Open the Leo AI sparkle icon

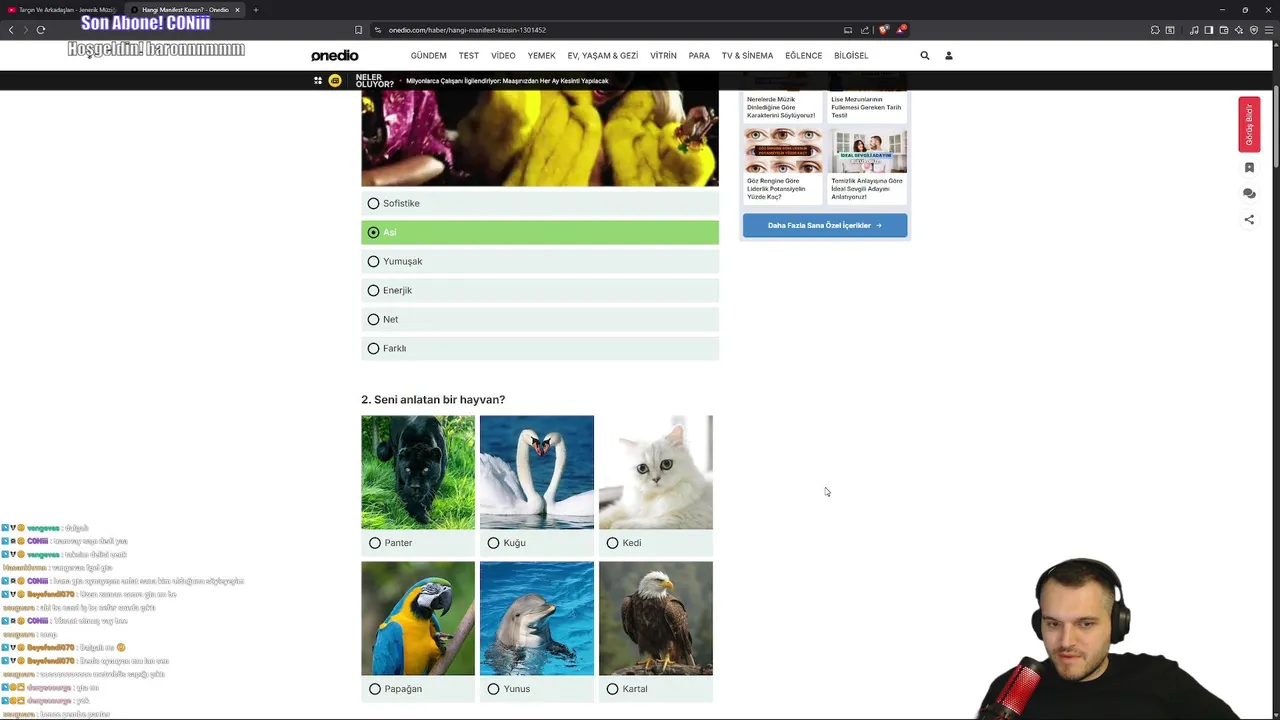[x=1239, y=30]
